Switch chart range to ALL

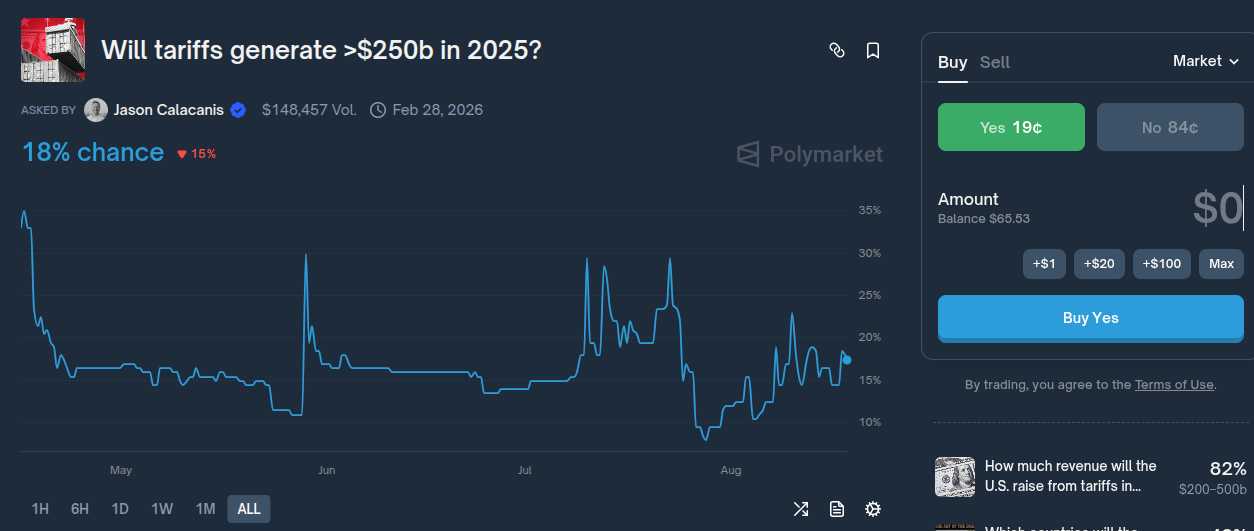click(x=249, y=509)
